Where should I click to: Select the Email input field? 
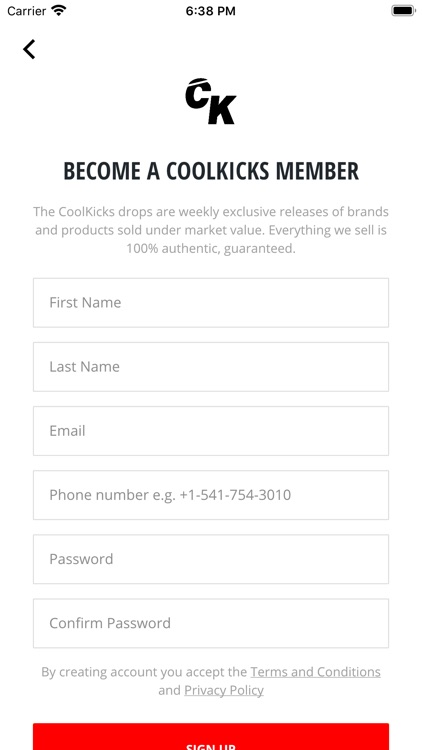click(211, 431)
